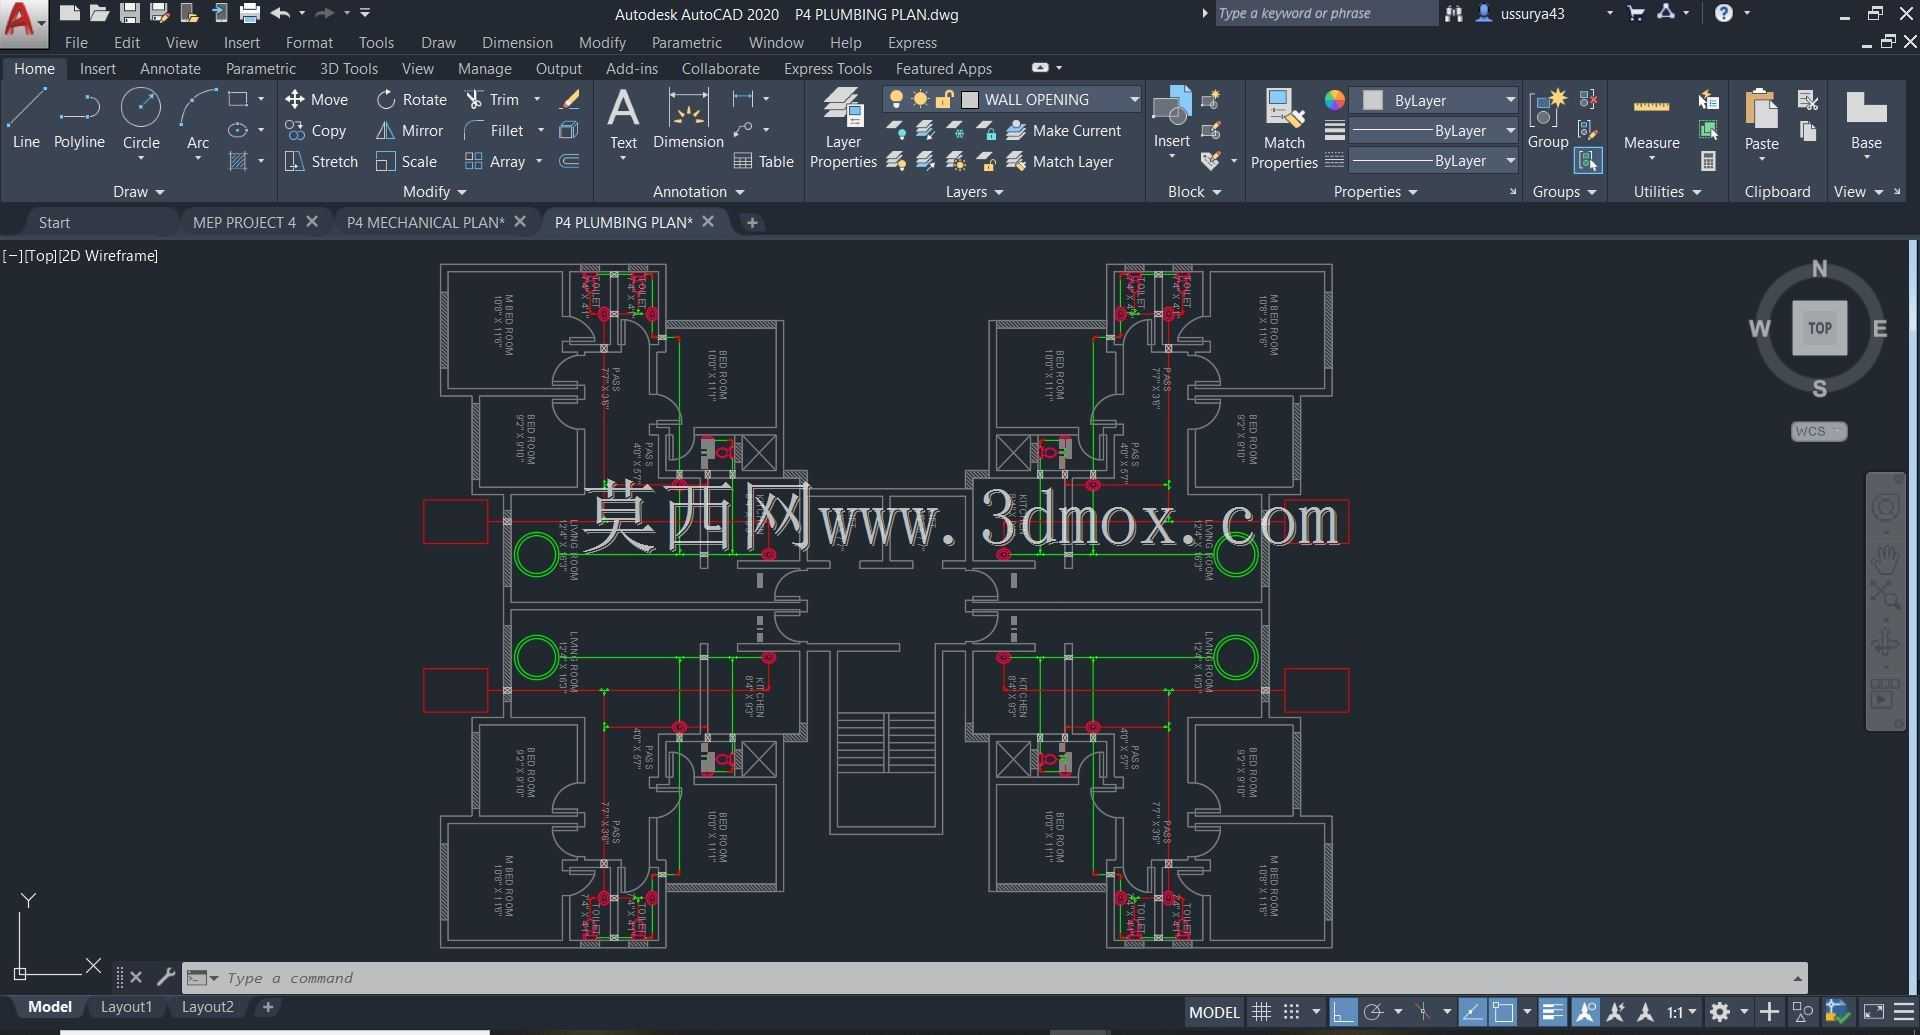The width and height of the screenshot is (1920, 1035).
Task: Click the Stretch tool
Action: [321, 161]
